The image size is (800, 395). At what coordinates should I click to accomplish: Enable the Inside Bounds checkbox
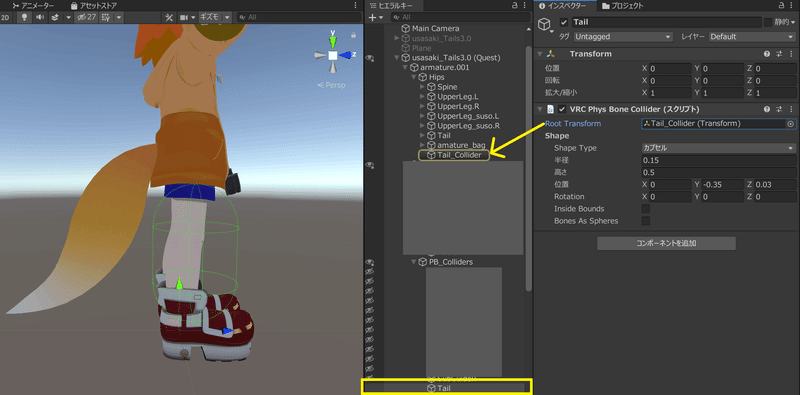(645, 209)
